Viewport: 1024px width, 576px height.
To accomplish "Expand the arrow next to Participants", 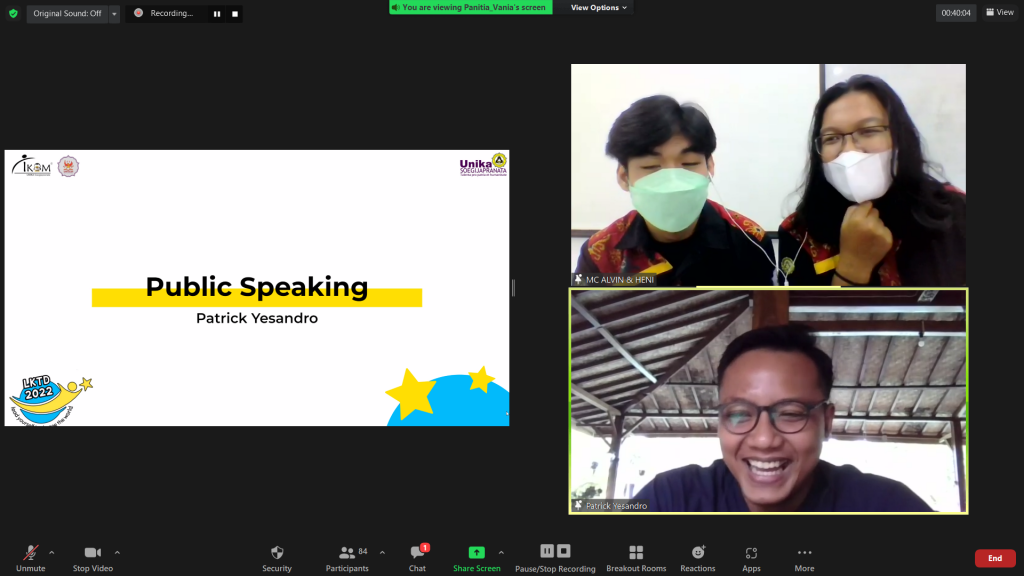I will point(382,552).
